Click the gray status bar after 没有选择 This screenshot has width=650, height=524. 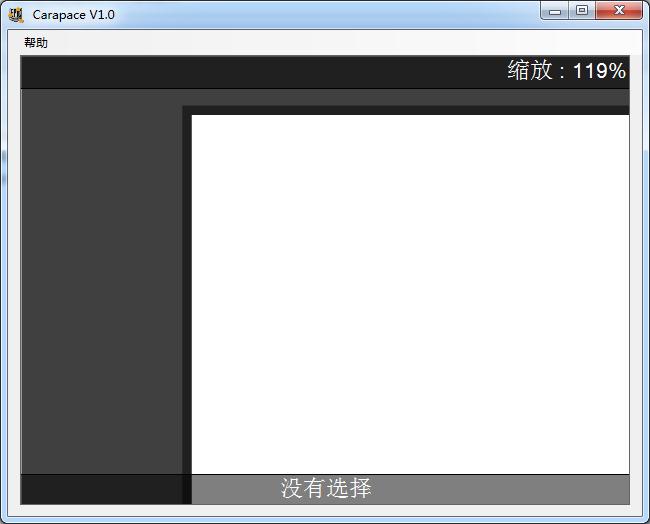coord(501,490)
